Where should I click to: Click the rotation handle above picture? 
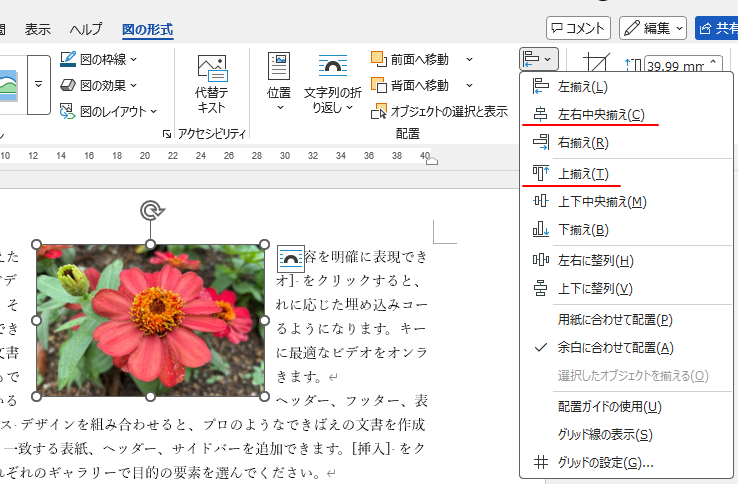click(152, 210)
